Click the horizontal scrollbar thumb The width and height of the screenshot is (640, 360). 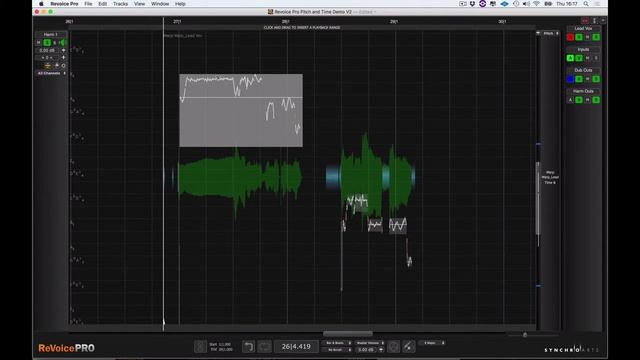pos(348,334)
